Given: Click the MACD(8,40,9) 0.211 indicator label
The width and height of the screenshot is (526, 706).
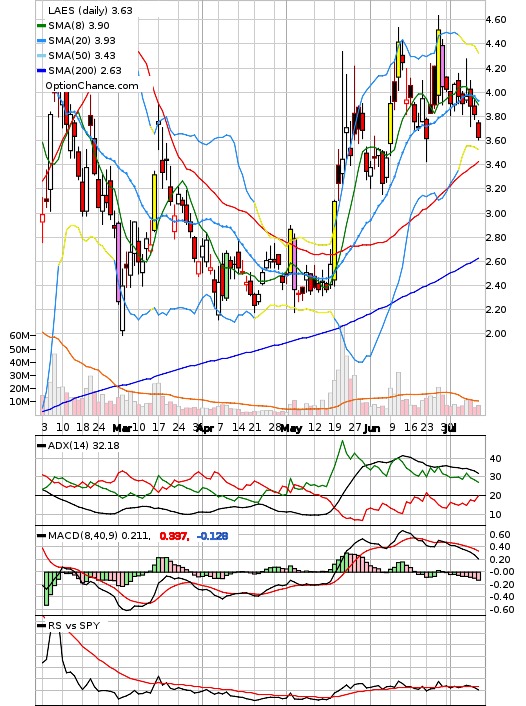Looking at the screenshot, I should (99, 535).
